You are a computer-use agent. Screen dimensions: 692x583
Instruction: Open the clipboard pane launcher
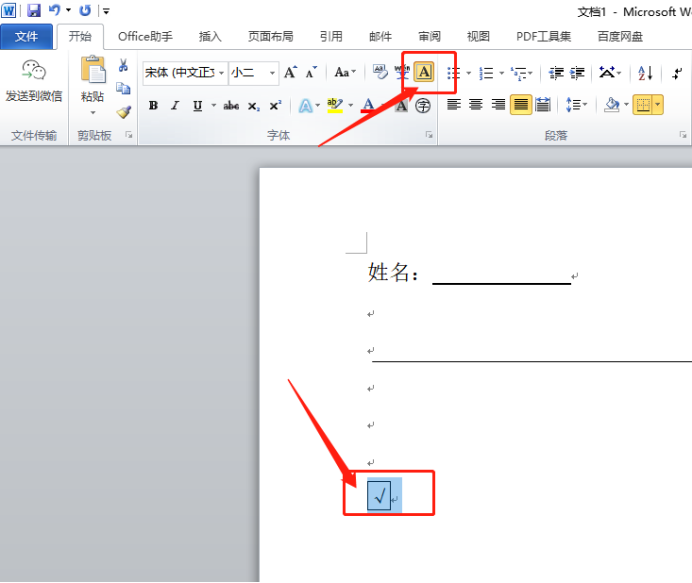pos(129,135)
